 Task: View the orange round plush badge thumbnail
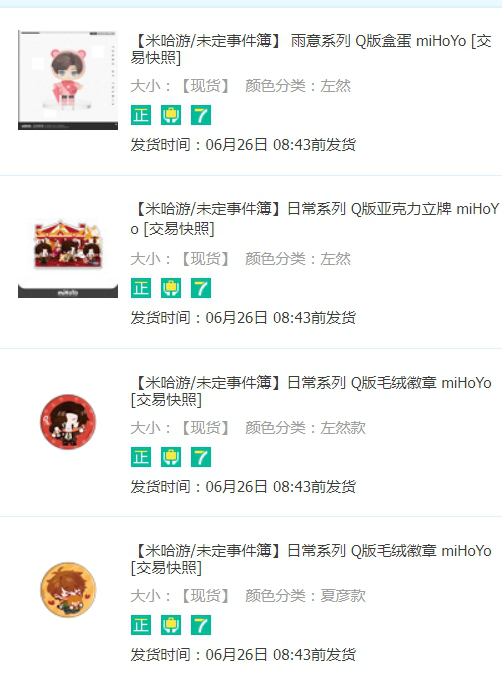tap(68, 590)
